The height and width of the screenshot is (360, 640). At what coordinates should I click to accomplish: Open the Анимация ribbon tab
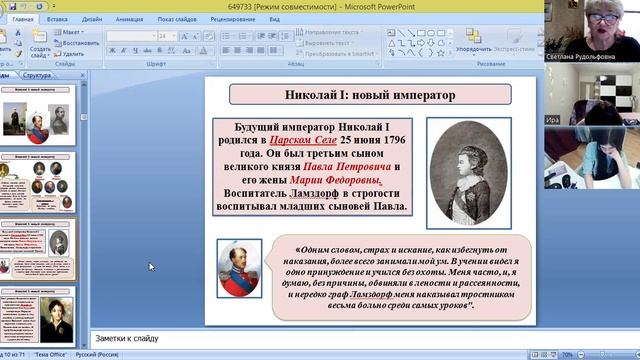click(x=129, y=19)
